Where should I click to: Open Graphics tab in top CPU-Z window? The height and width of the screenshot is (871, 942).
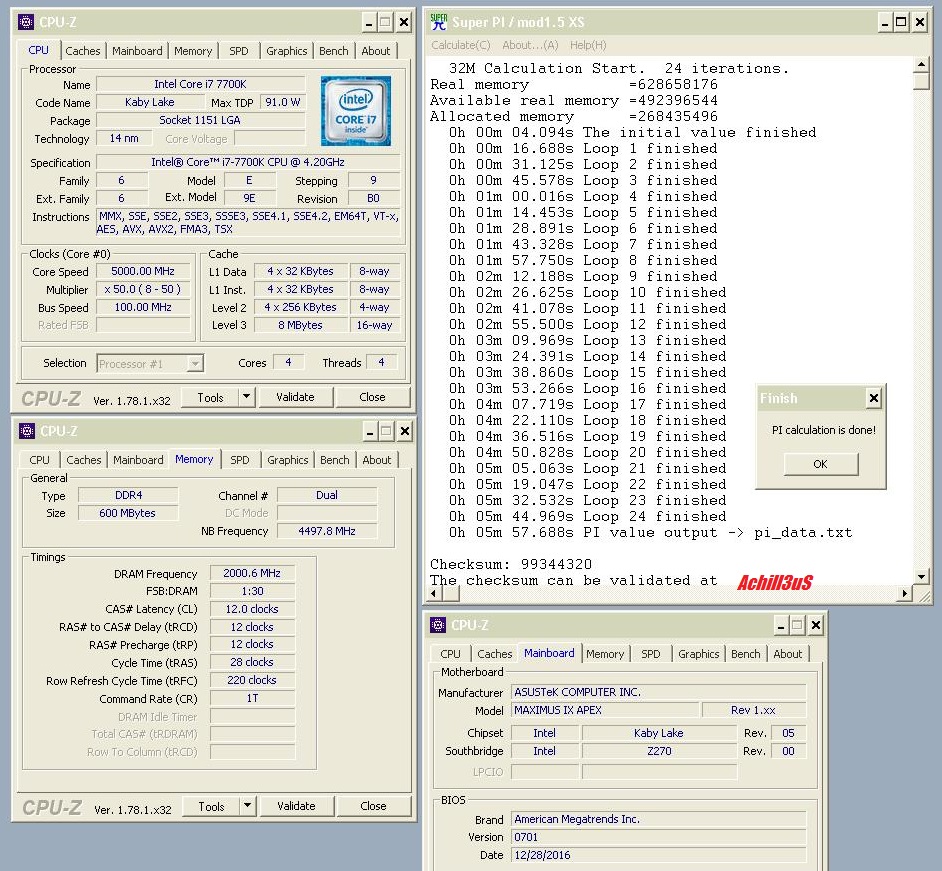pyautogui.click(x=287, y=51)
